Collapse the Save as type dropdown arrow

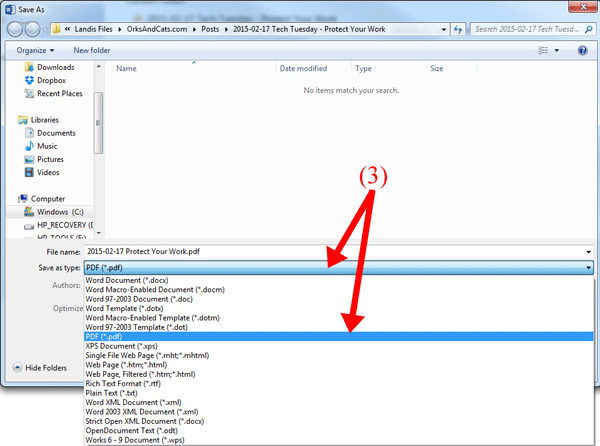coord(589,268)
